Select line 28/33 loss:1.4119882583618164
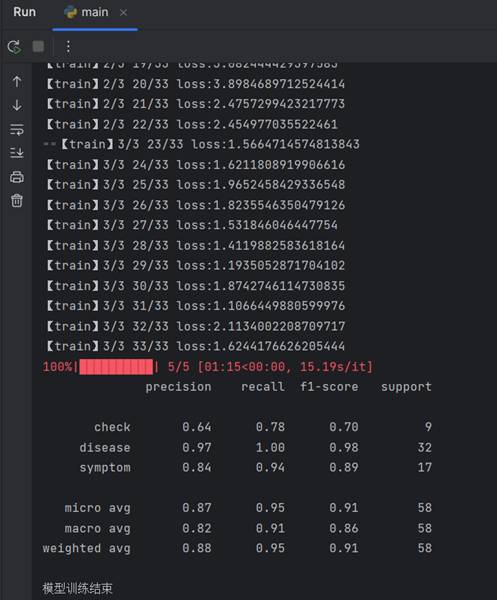The image size is (497, 600). 195,245
